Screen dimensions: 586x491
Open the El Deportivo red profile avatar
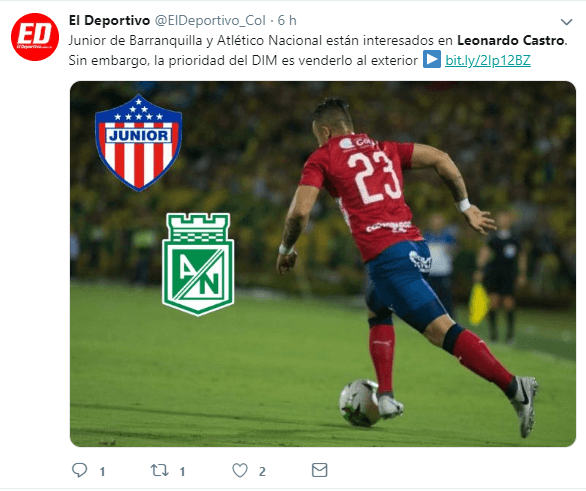(35, 37)
